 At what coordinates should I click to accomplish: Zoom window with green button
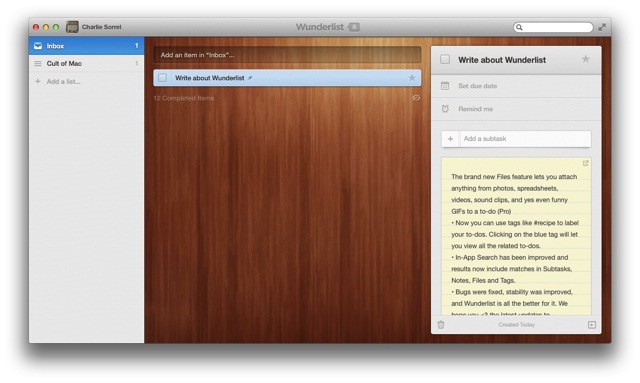point(56,27)
